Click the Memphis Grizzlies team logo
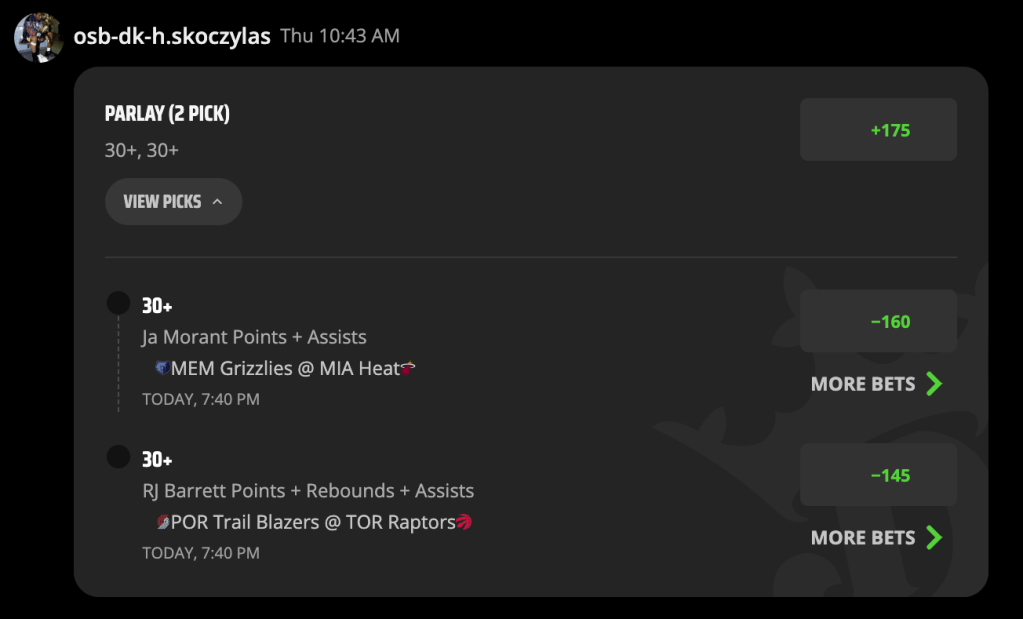1023x619 pixels. point(162,368)
